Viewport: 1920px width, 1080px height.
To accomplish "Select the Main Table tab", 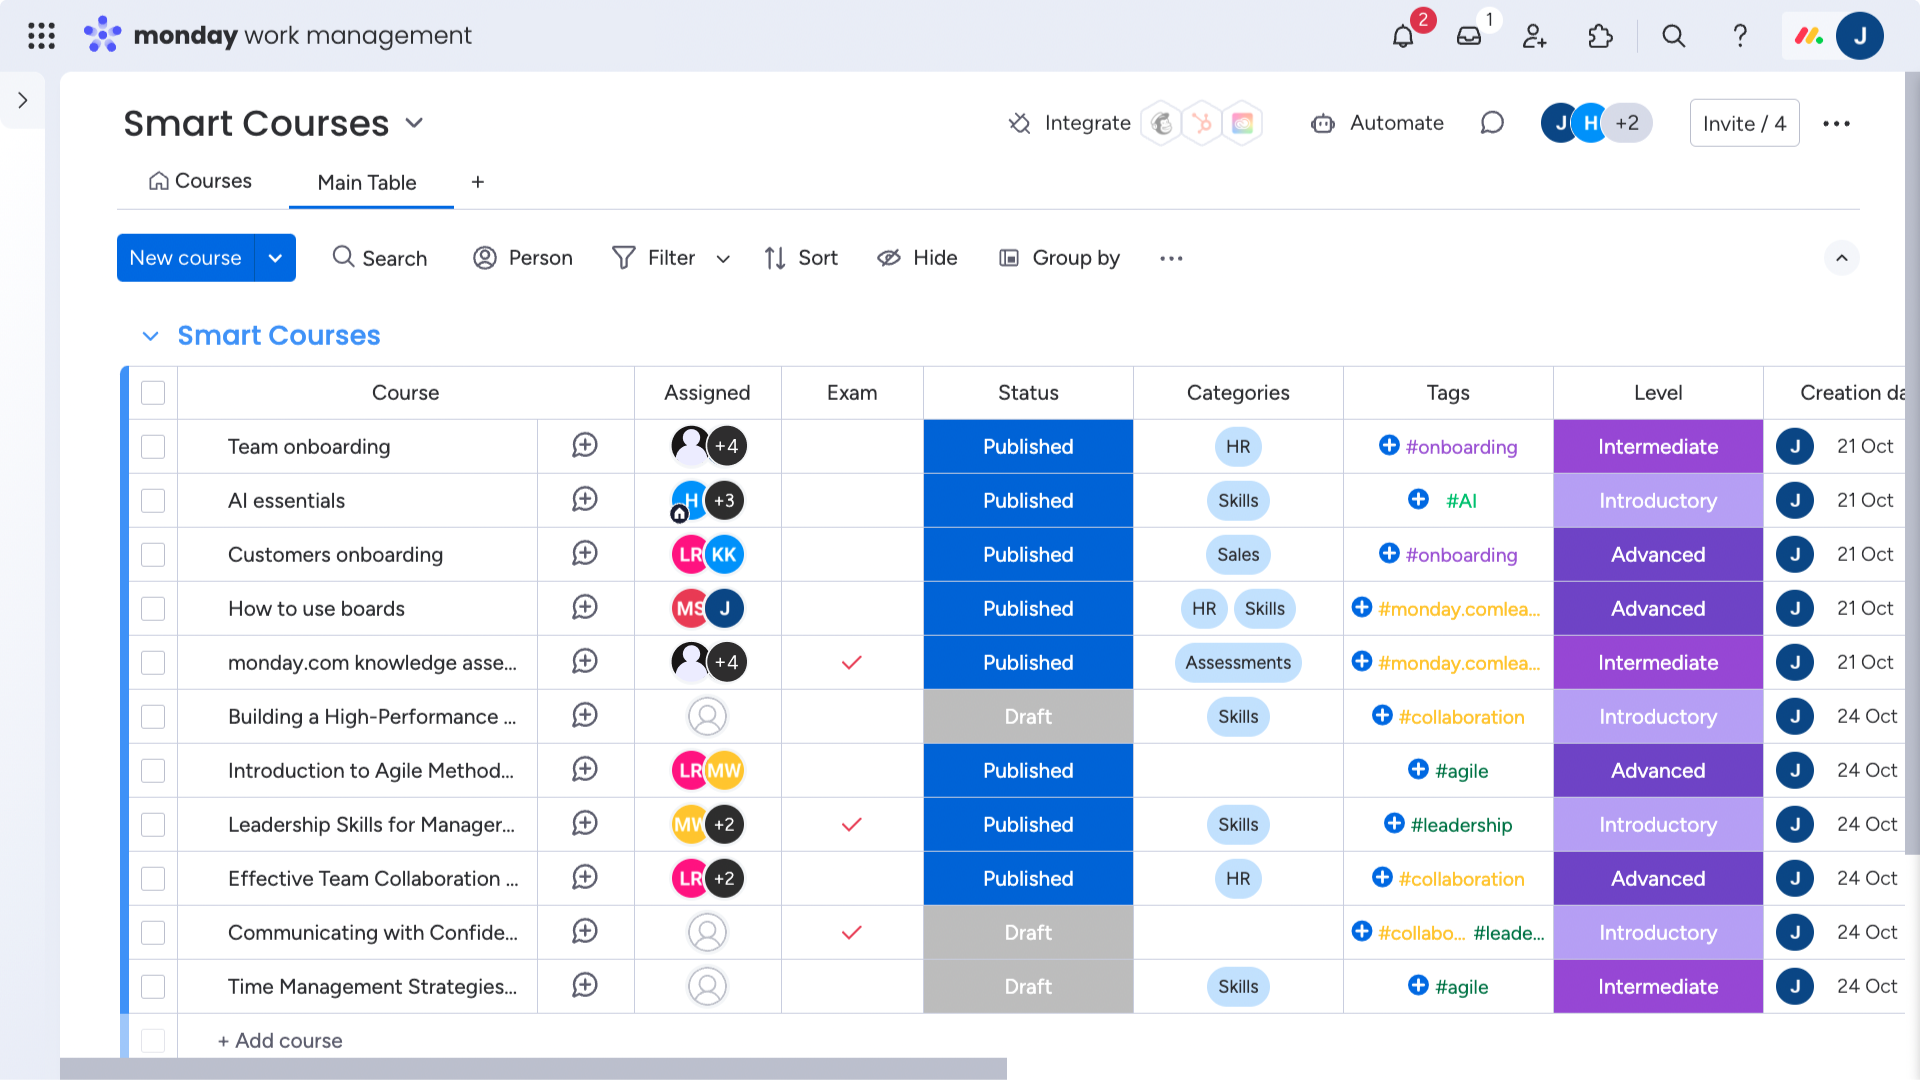I will (x=366, y=183).
